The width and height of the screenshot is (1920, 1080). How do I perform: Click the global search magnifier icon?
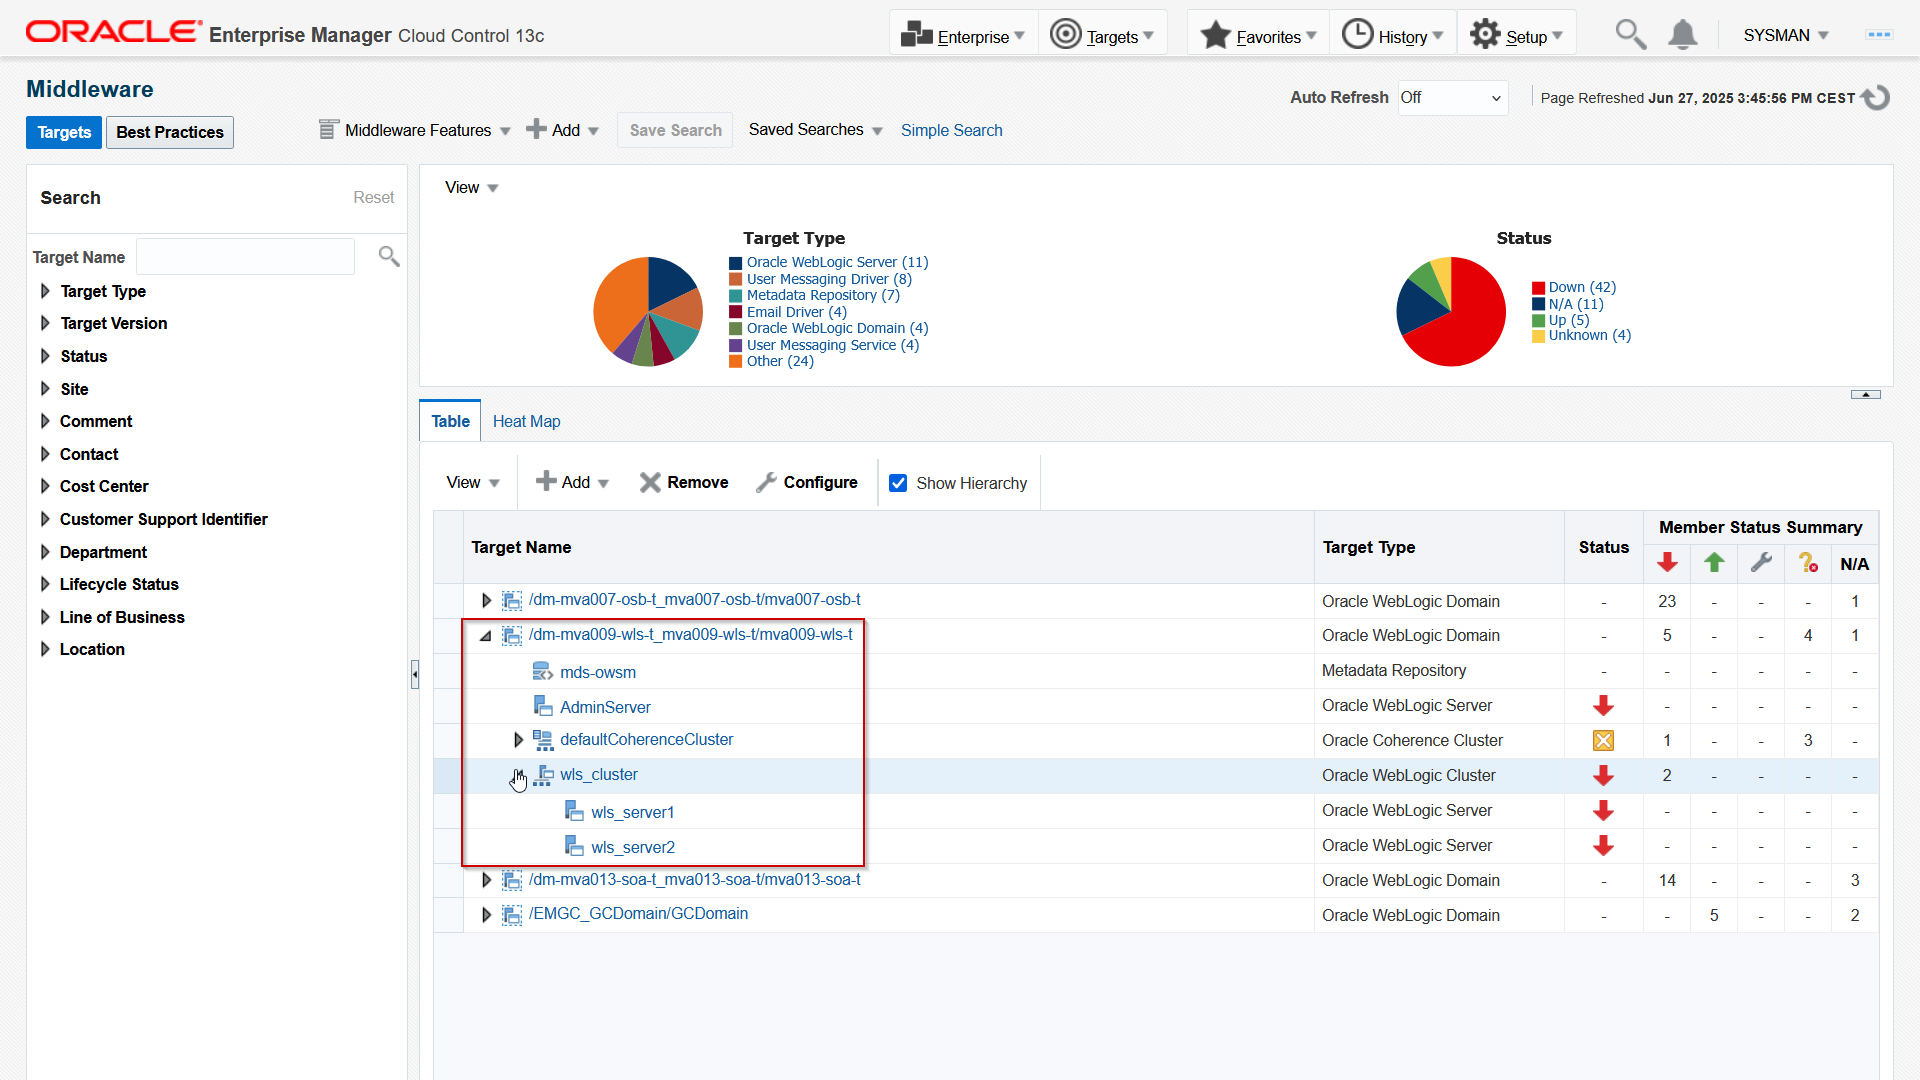(x=1630, y=35)
